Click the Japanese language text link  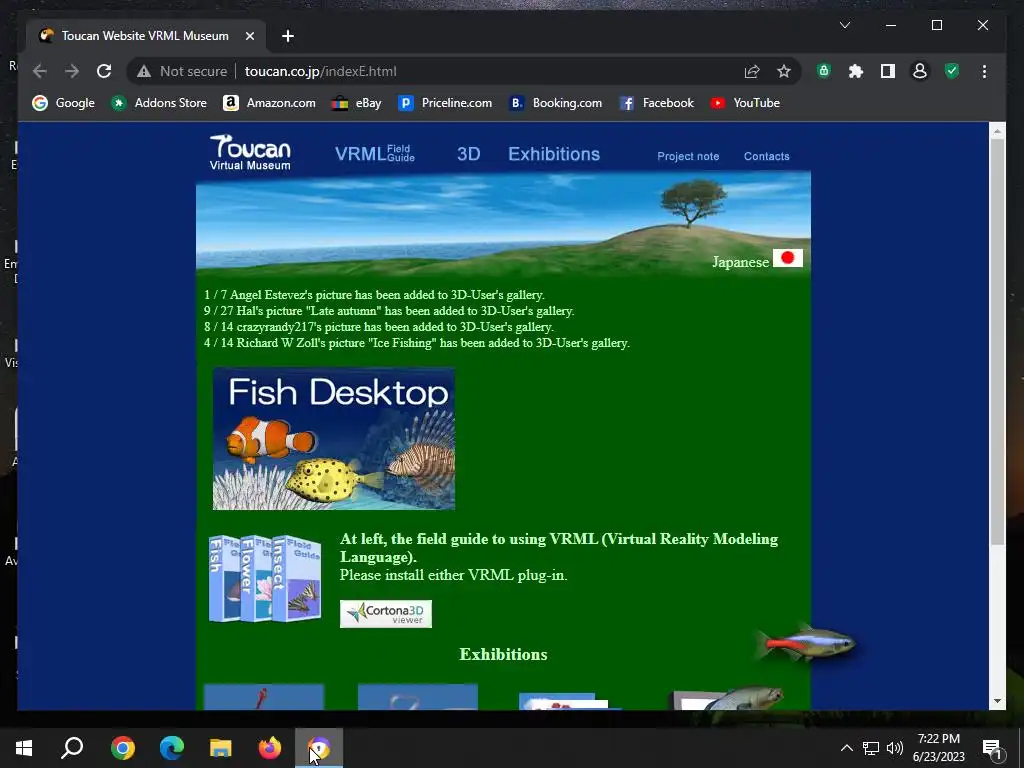point(740,262)
